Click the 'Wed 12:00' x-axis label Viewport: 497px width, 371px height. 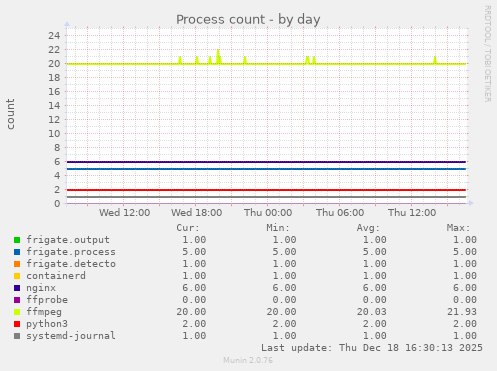124,213
